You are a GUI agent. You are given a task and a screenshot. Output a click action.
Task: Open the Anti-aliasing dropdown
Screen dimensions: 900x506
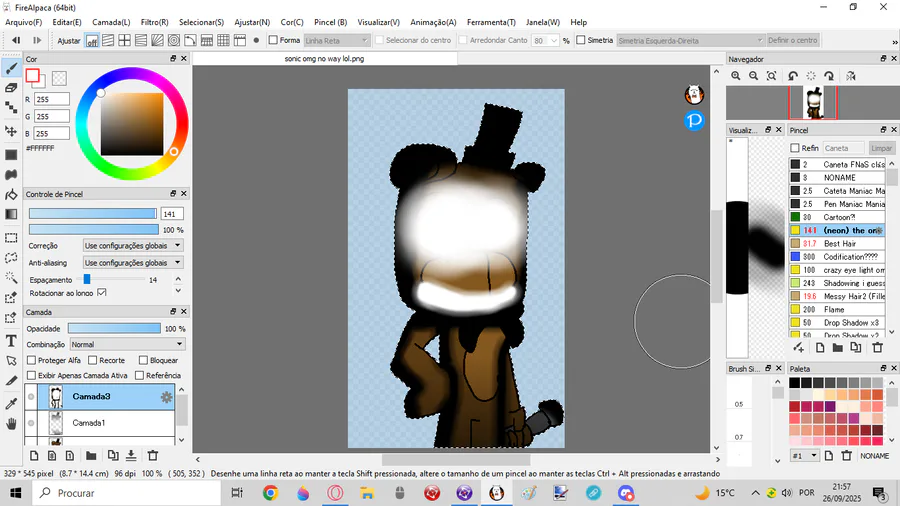click(133, 263)
